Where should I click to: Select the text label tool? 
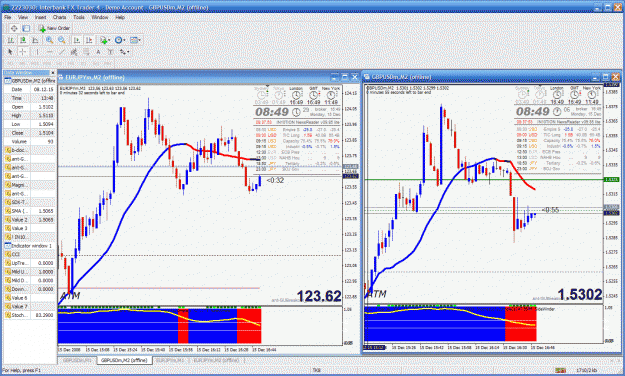click(x=110, y=52)
